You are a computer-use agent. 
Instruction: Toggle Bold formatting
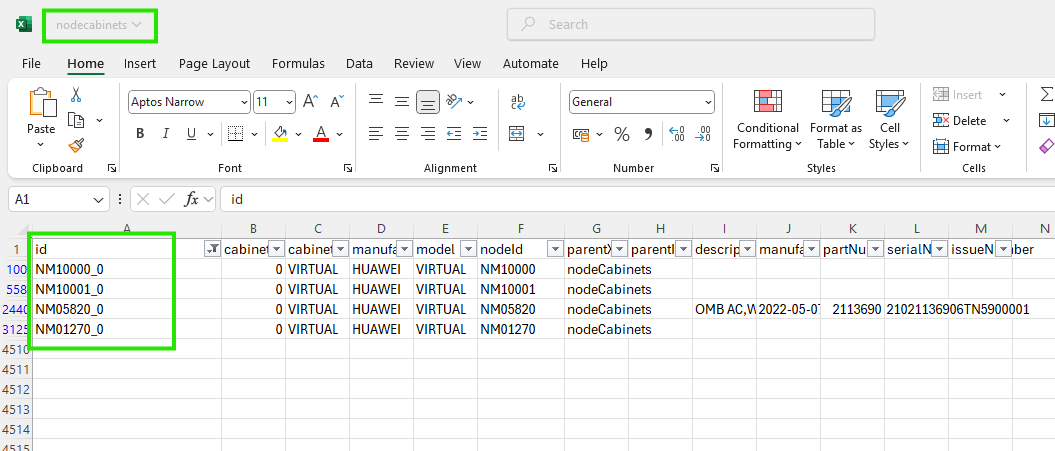coord(140,134)
